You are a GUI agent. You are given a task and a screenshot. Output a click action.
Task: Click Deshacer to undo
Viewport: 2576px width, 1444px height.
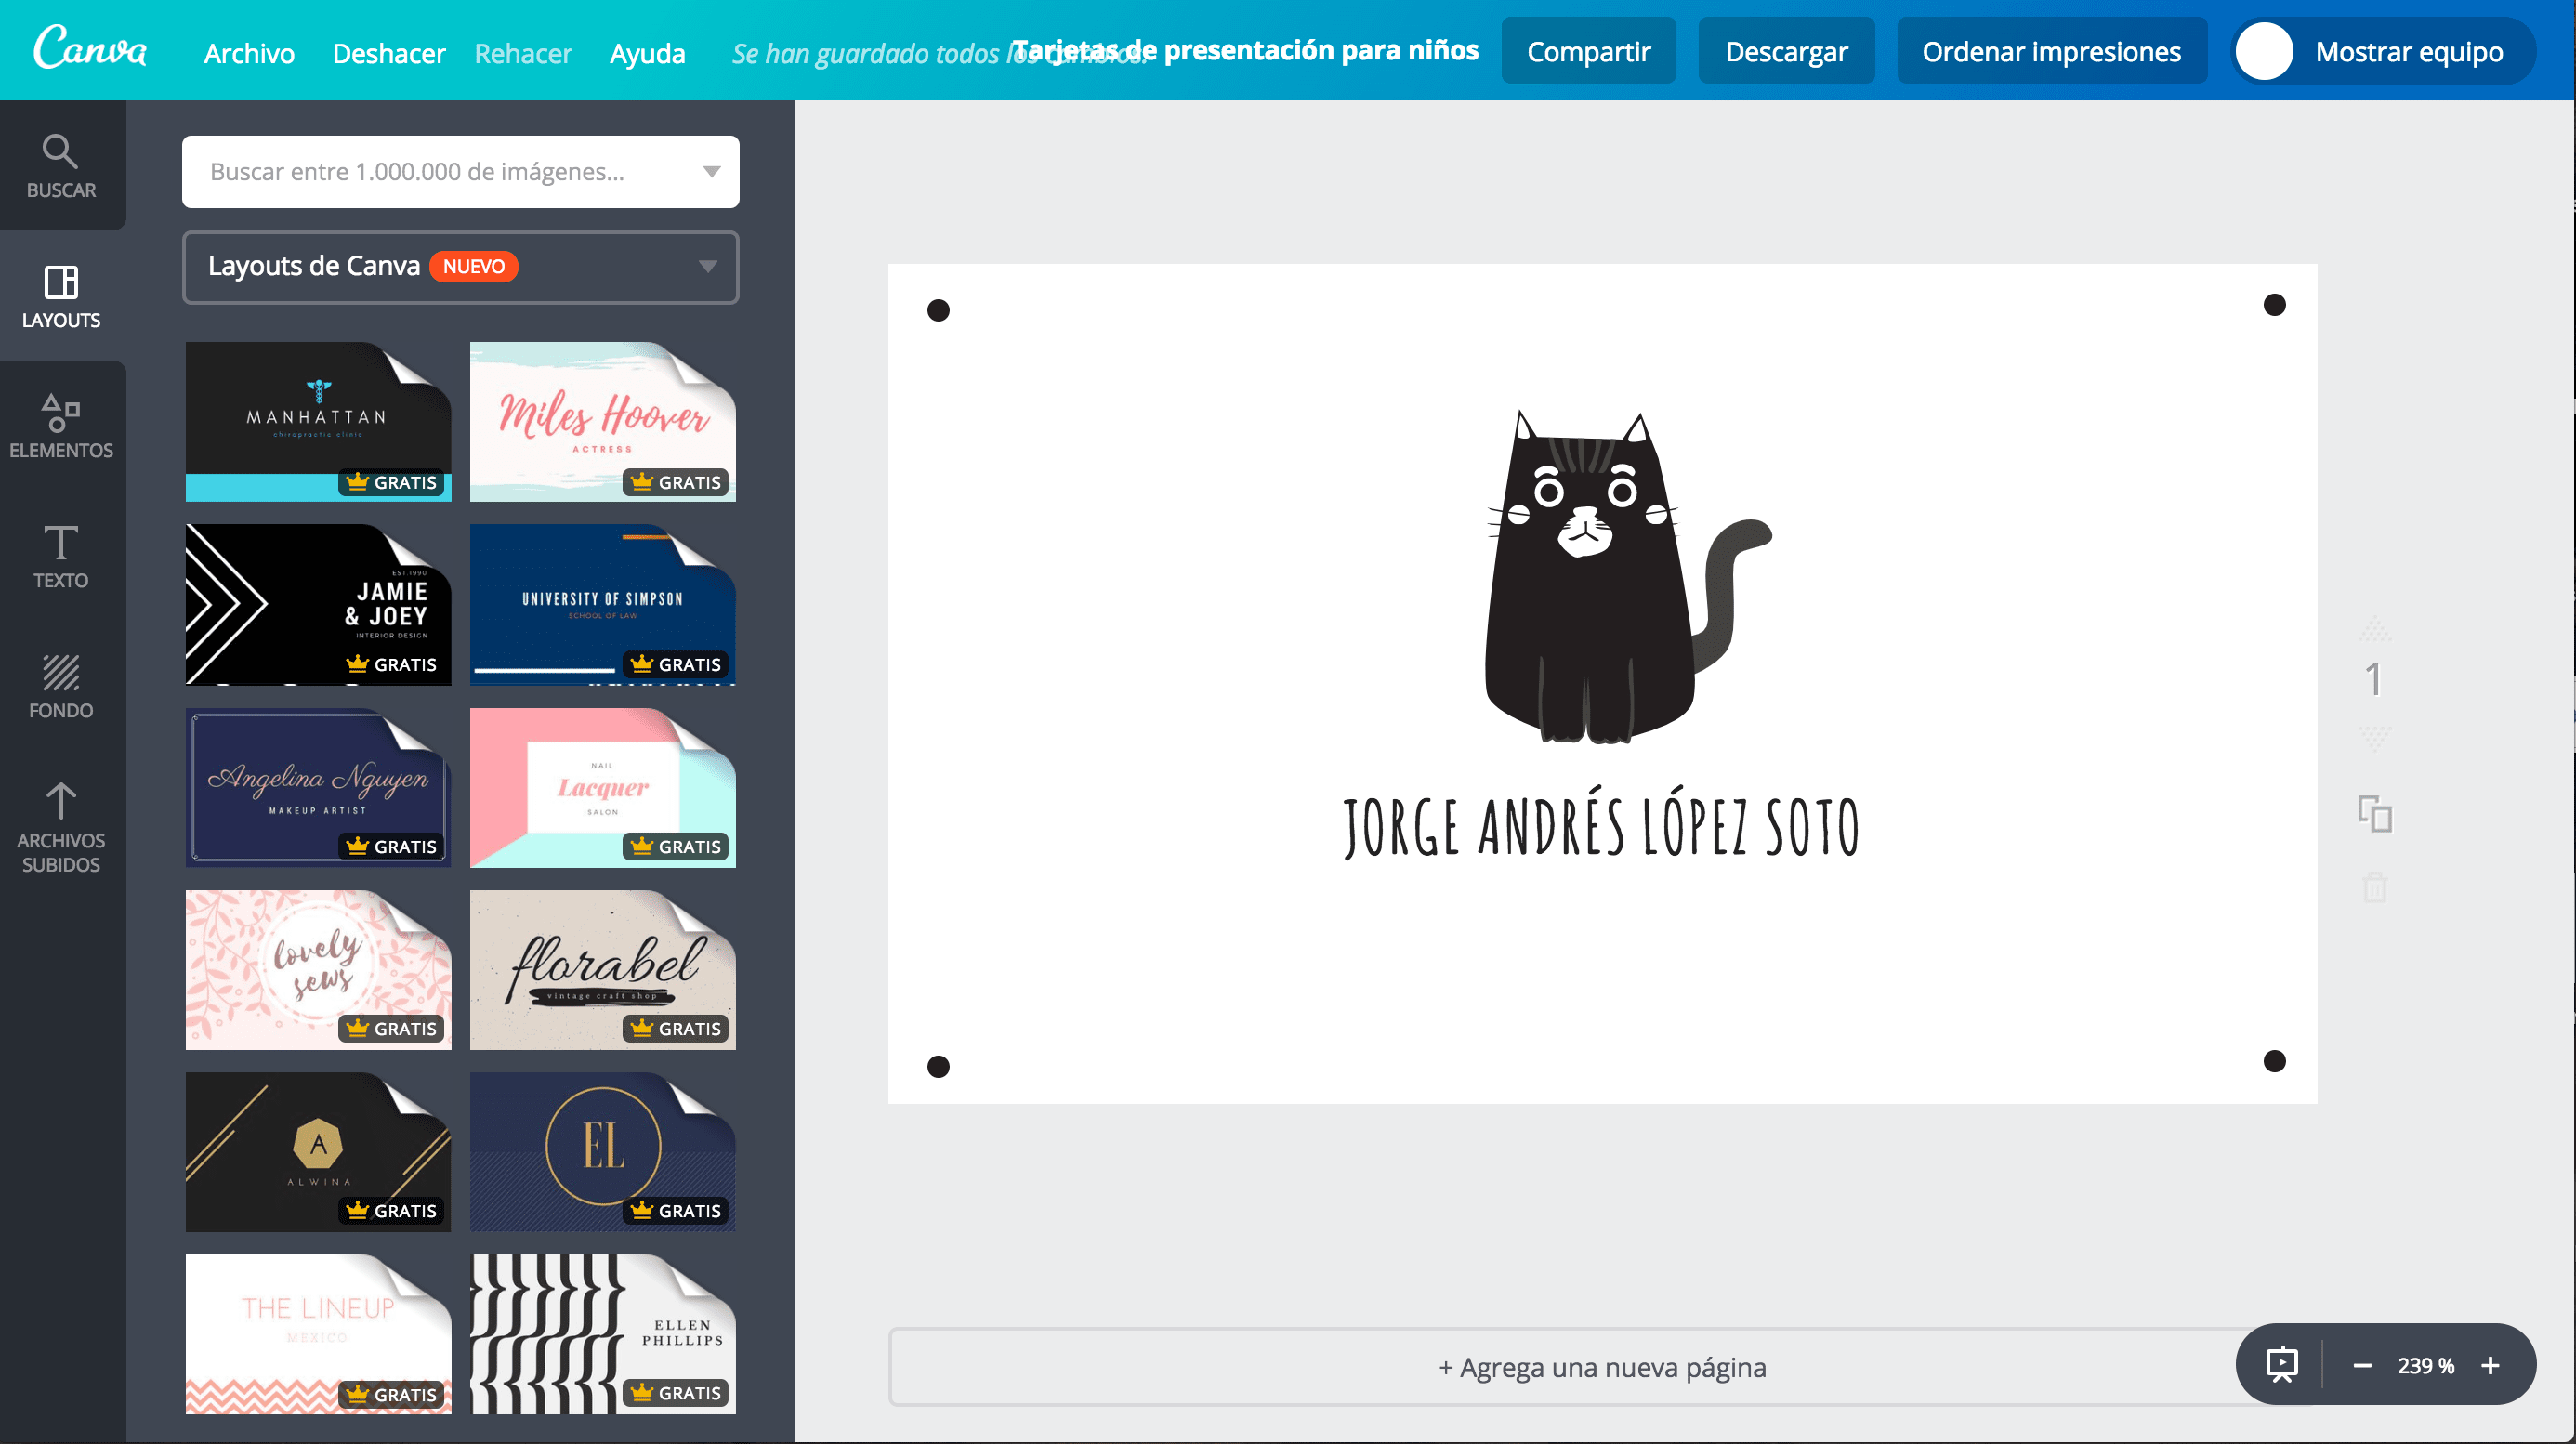click(388, 52)
